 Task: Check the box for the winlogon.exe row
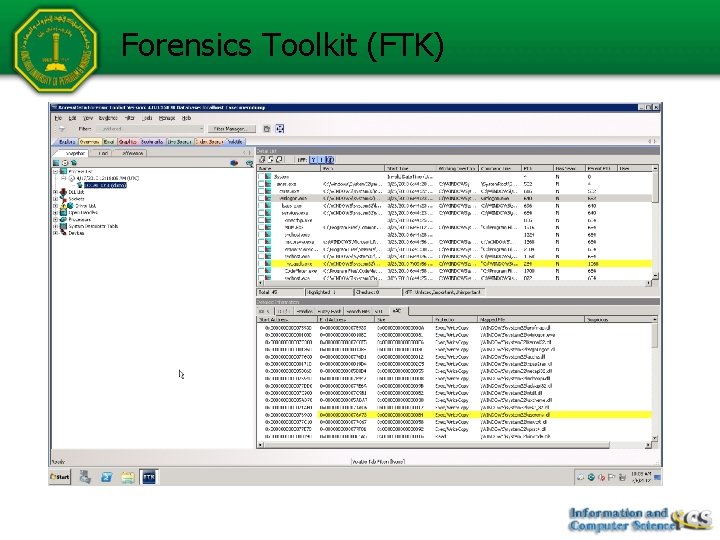click(x=261, y=198)
